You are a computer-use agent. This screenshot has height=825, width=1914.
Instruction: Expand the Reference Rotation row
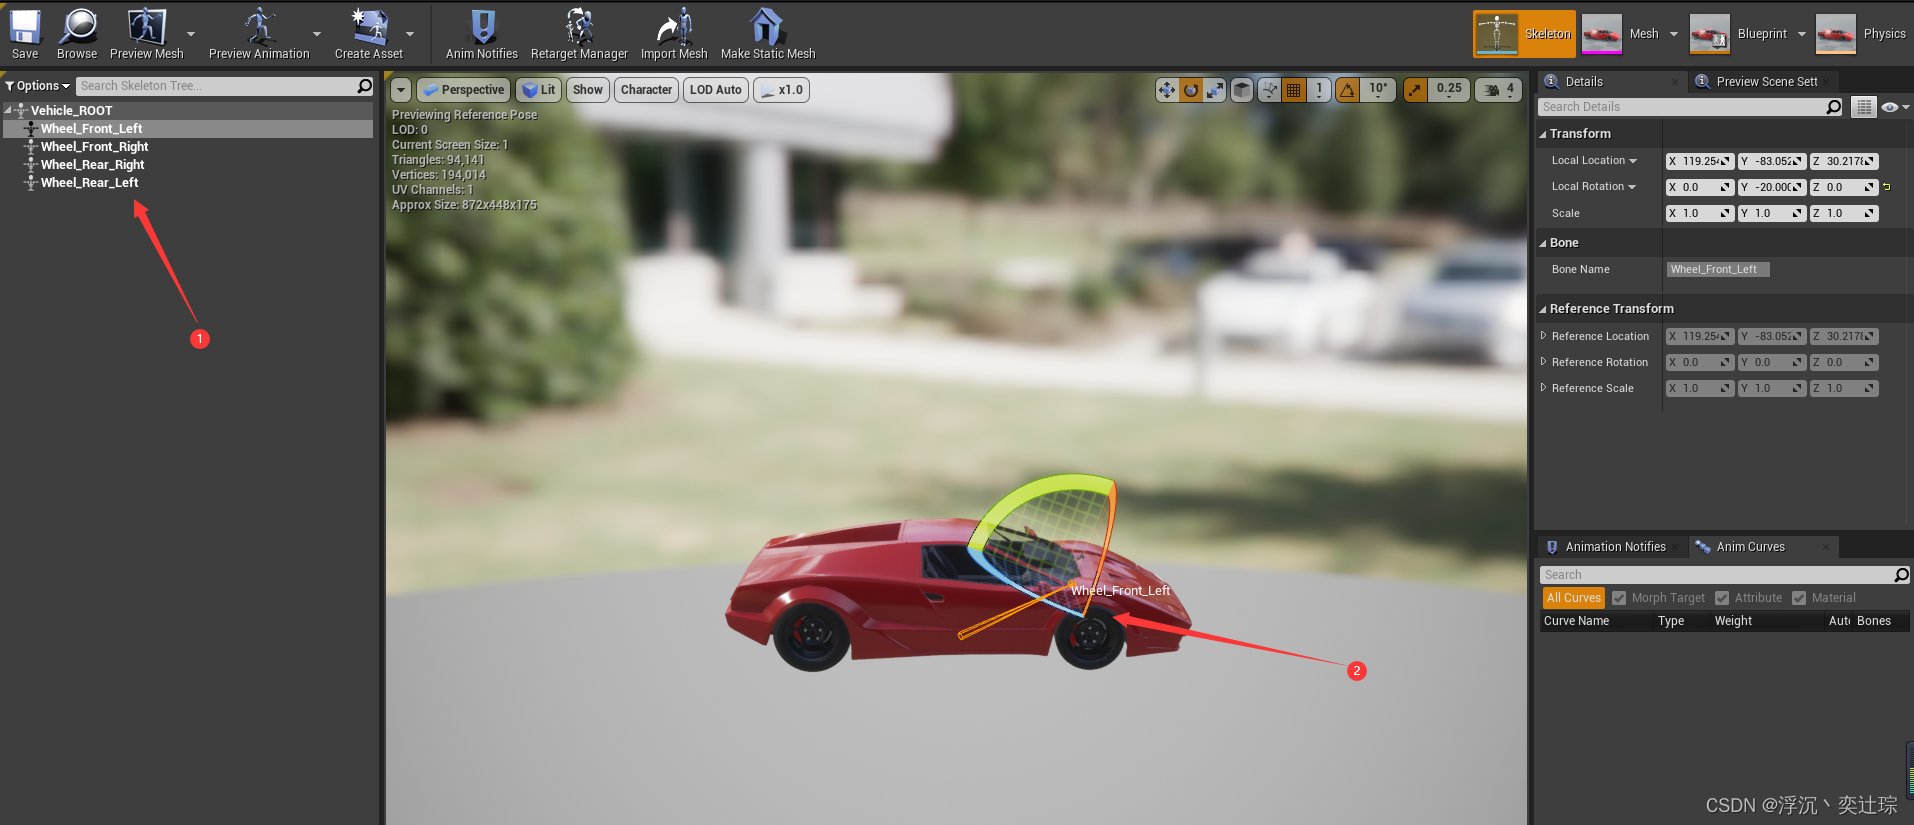pos(1544,362)
